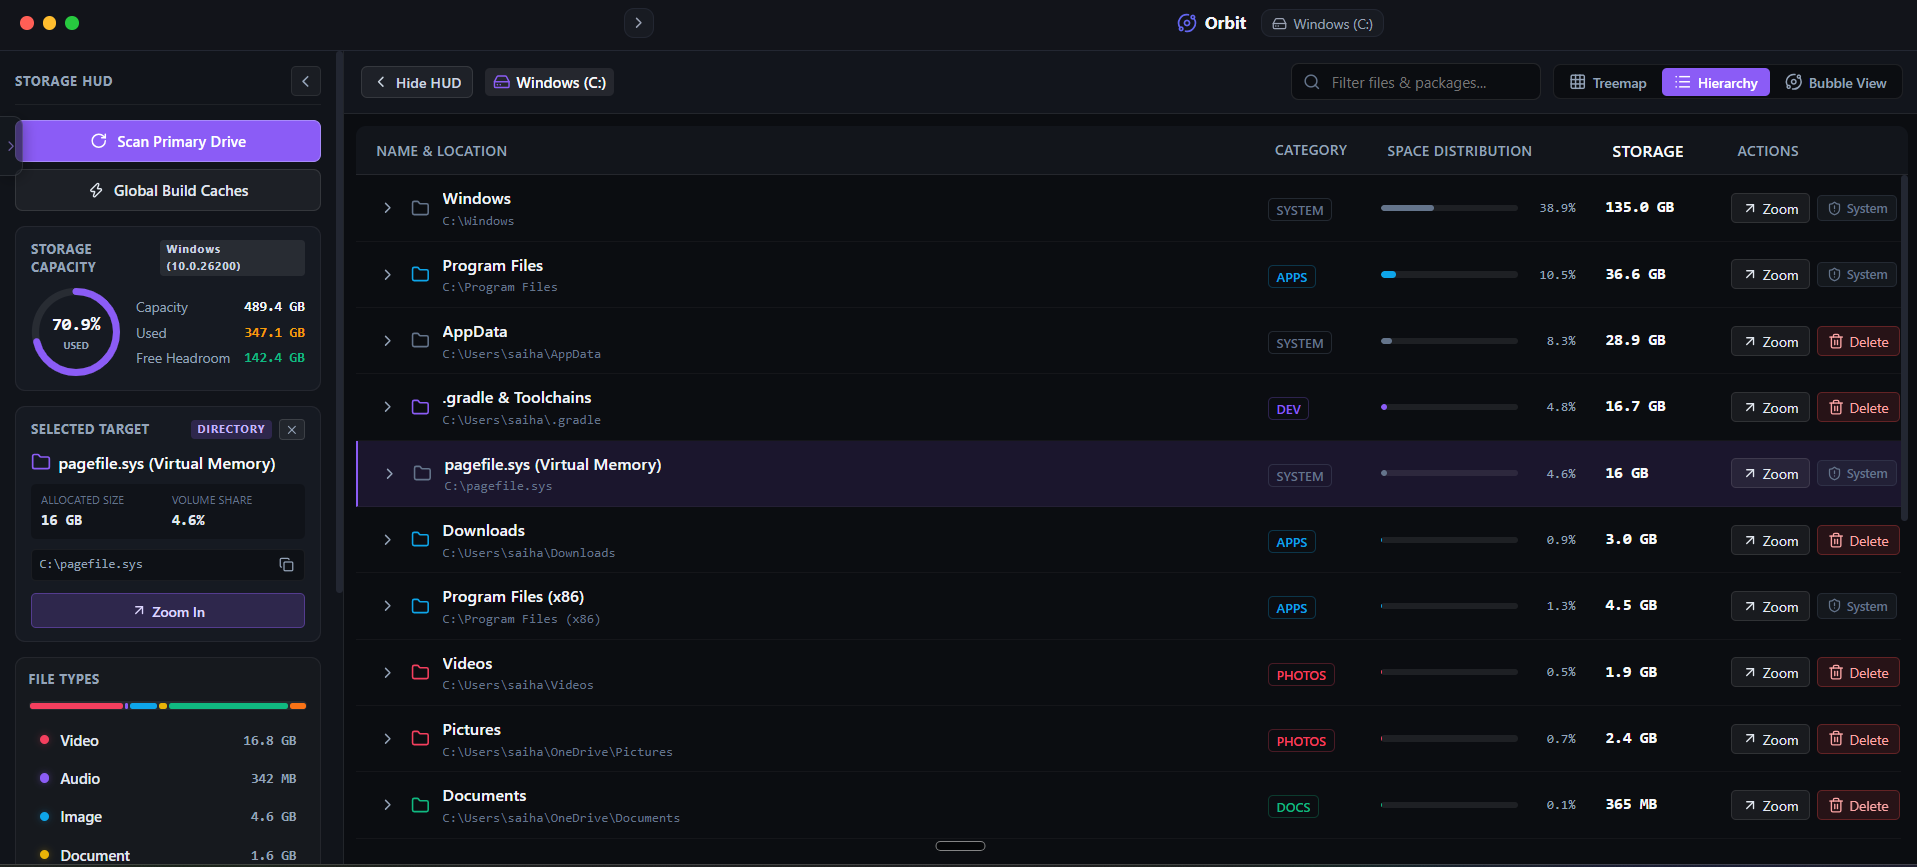This screenshot has width=1917, height=867.
Task: Click the Orbit logo icon in title bar
Action: click(x=1186, y=23)
